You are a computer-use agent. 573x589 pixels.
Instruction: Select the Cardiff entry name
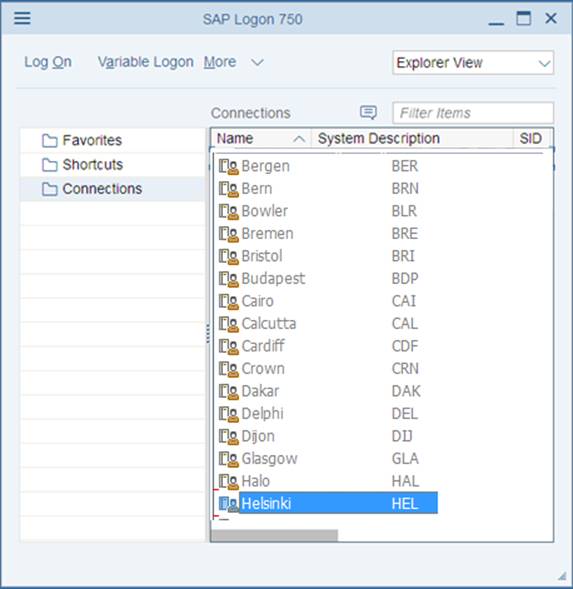coord(263,346)
